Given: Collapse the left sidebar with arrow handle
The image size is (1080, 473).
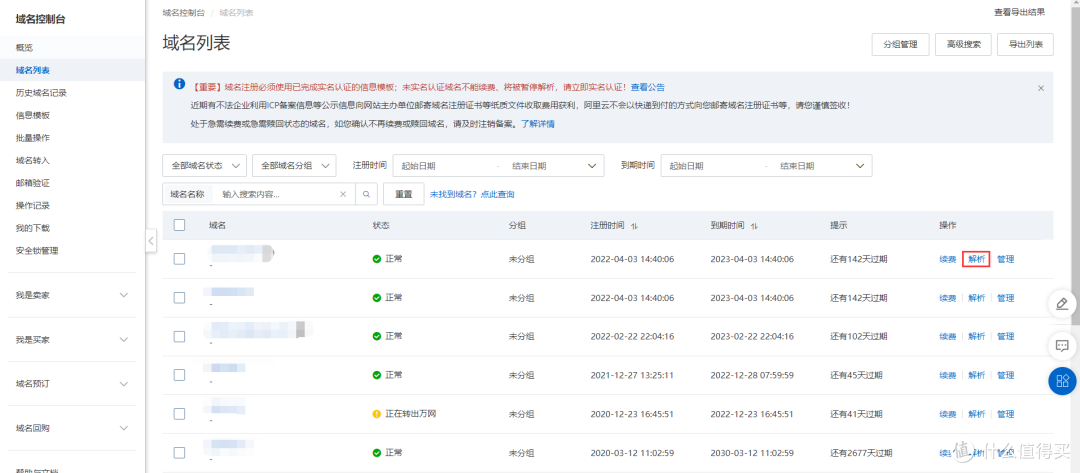Looking at the screenshot, I should point(151,241).
